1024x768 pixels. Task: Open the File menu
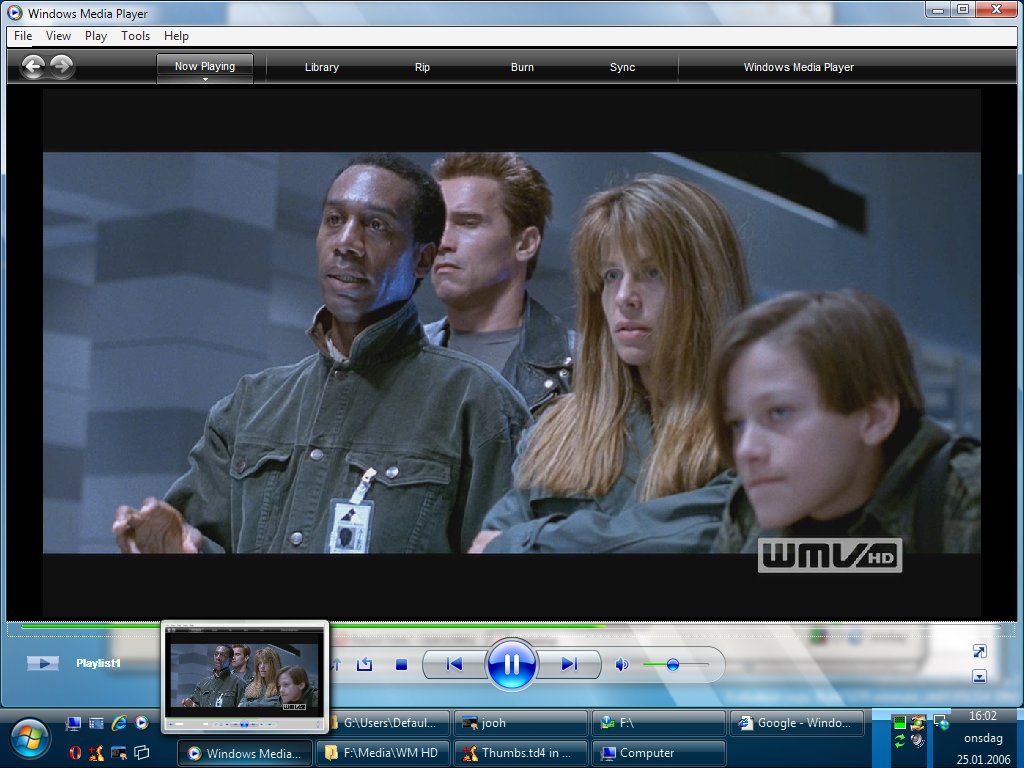[x=23, y=36]
